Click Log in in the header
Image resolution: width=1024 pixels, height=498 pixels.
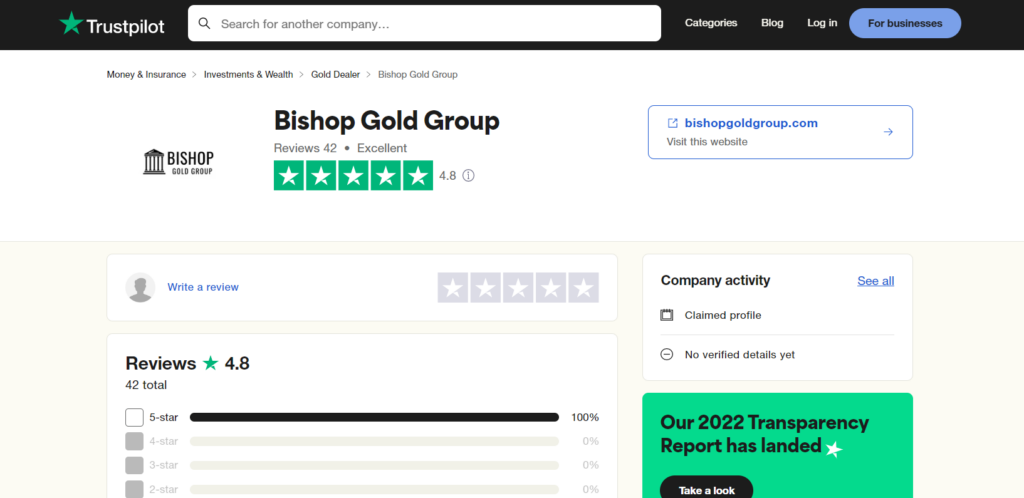coord(822,23)
